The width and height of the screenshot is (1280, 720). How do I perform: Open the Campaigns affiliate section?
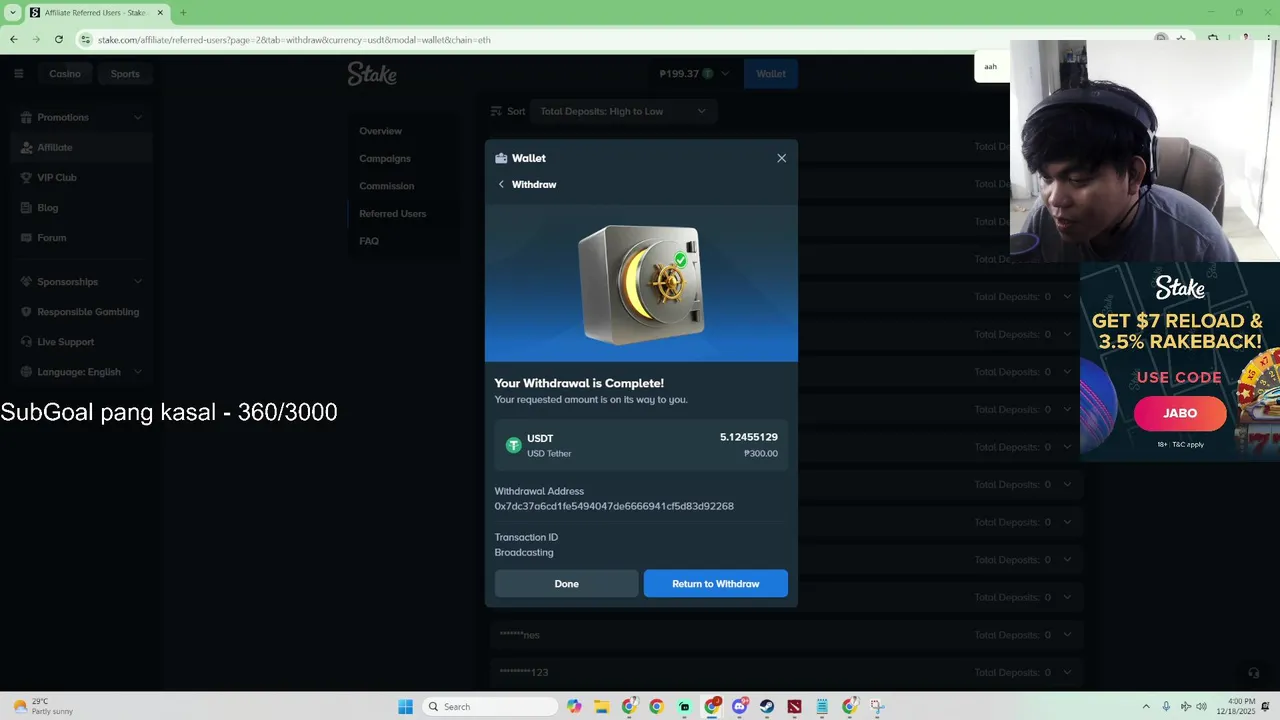click(385, 158)
